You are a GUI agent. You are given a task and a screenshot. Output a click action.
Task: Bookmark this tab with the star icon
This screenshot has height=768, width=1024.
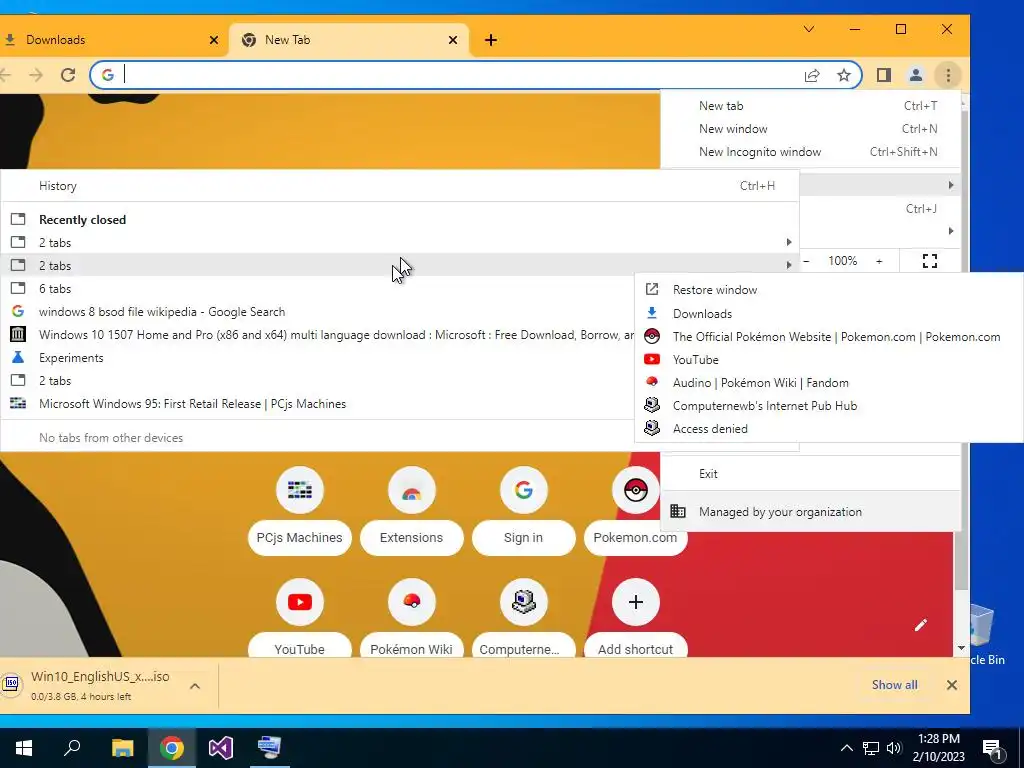(x=844, y=75)
